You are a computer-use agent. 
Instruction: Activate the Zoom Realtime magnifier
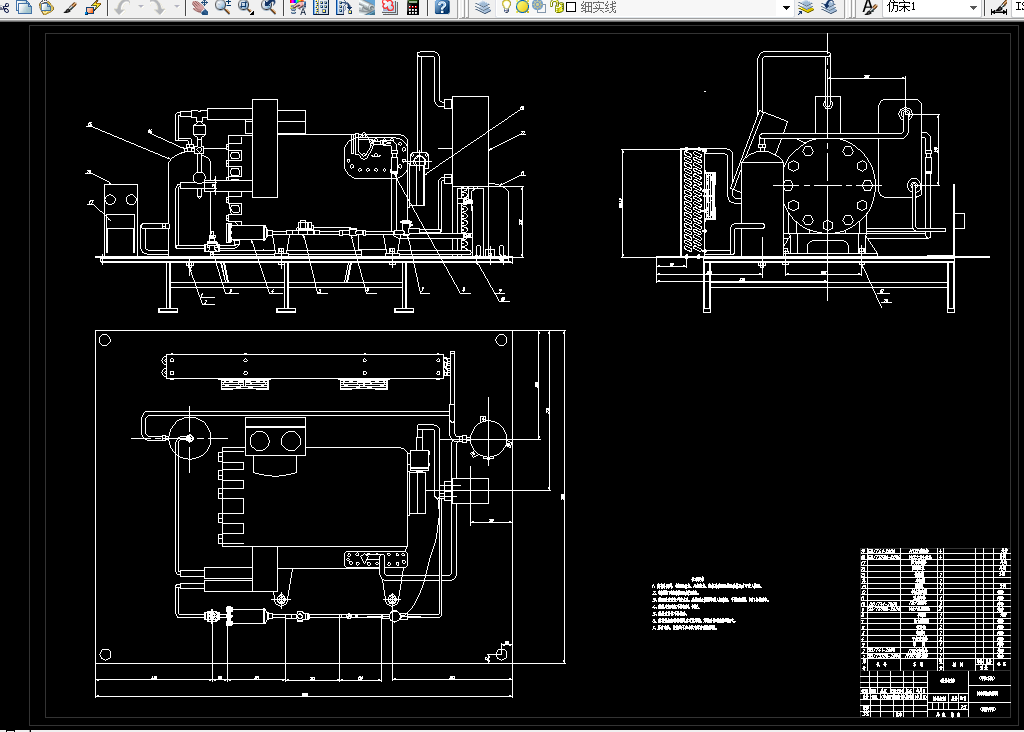[223, 7]
